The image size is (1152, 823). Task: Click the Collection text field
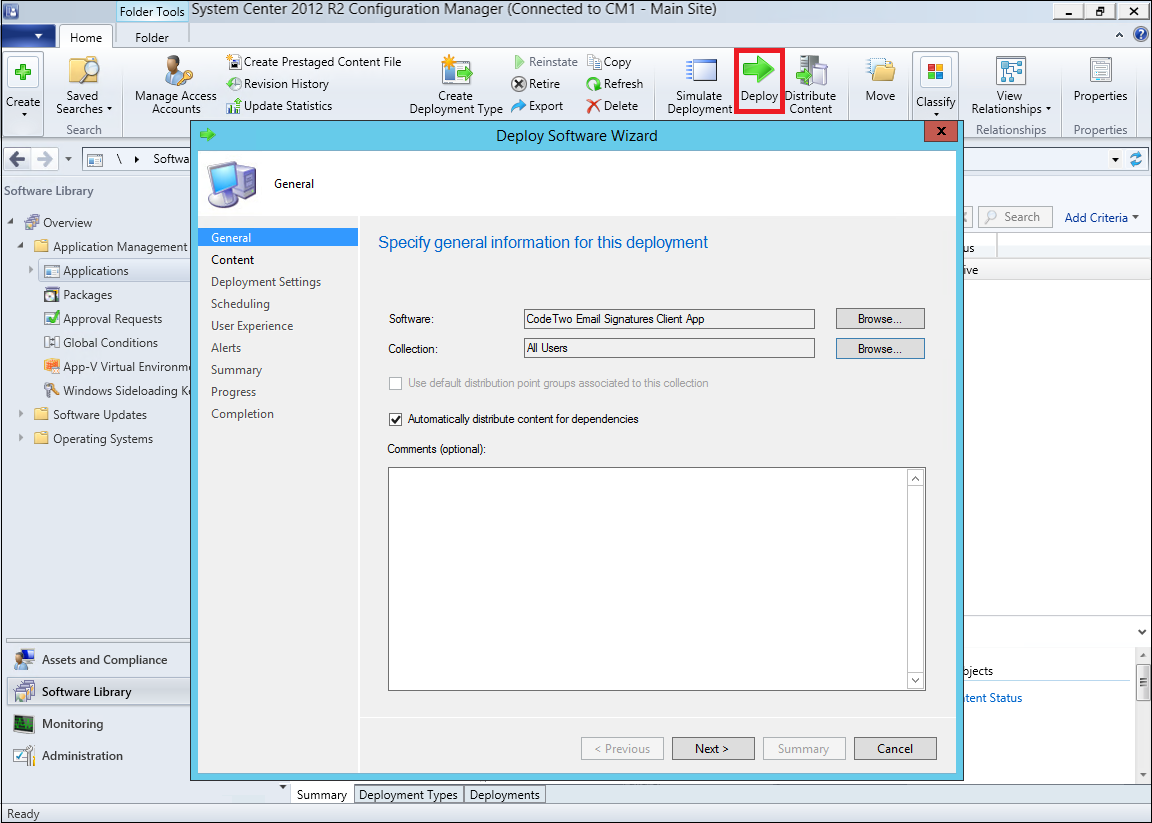pos(669,348)
